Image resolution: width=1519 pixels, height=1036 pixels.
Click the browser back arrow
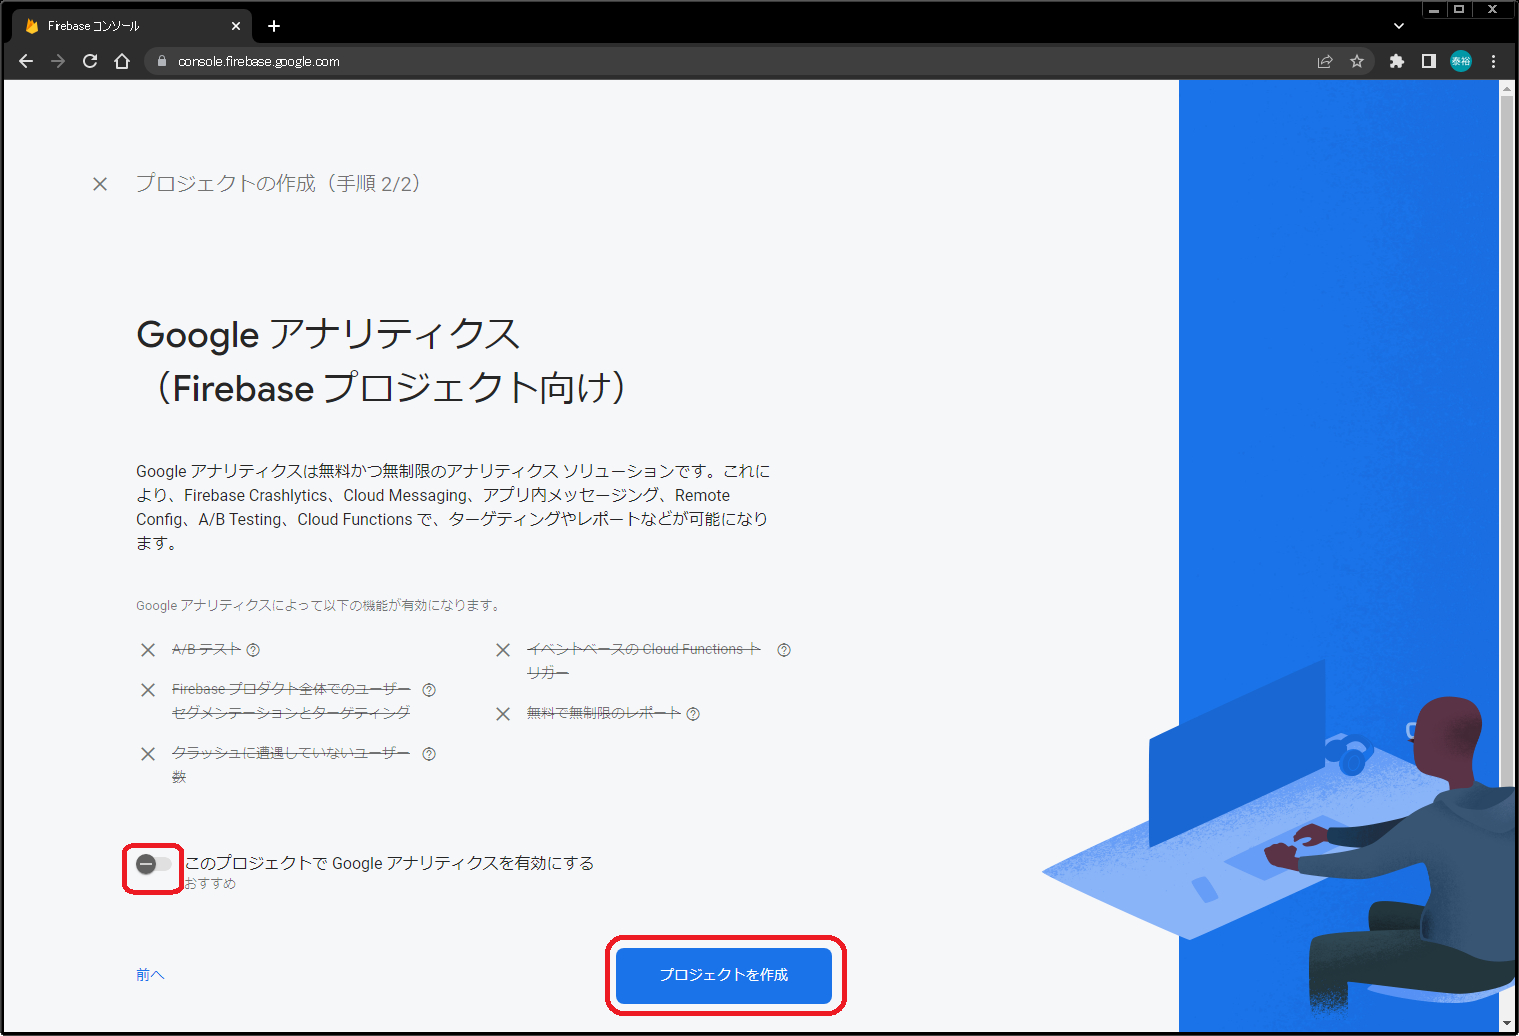click(x=26, y=61)
